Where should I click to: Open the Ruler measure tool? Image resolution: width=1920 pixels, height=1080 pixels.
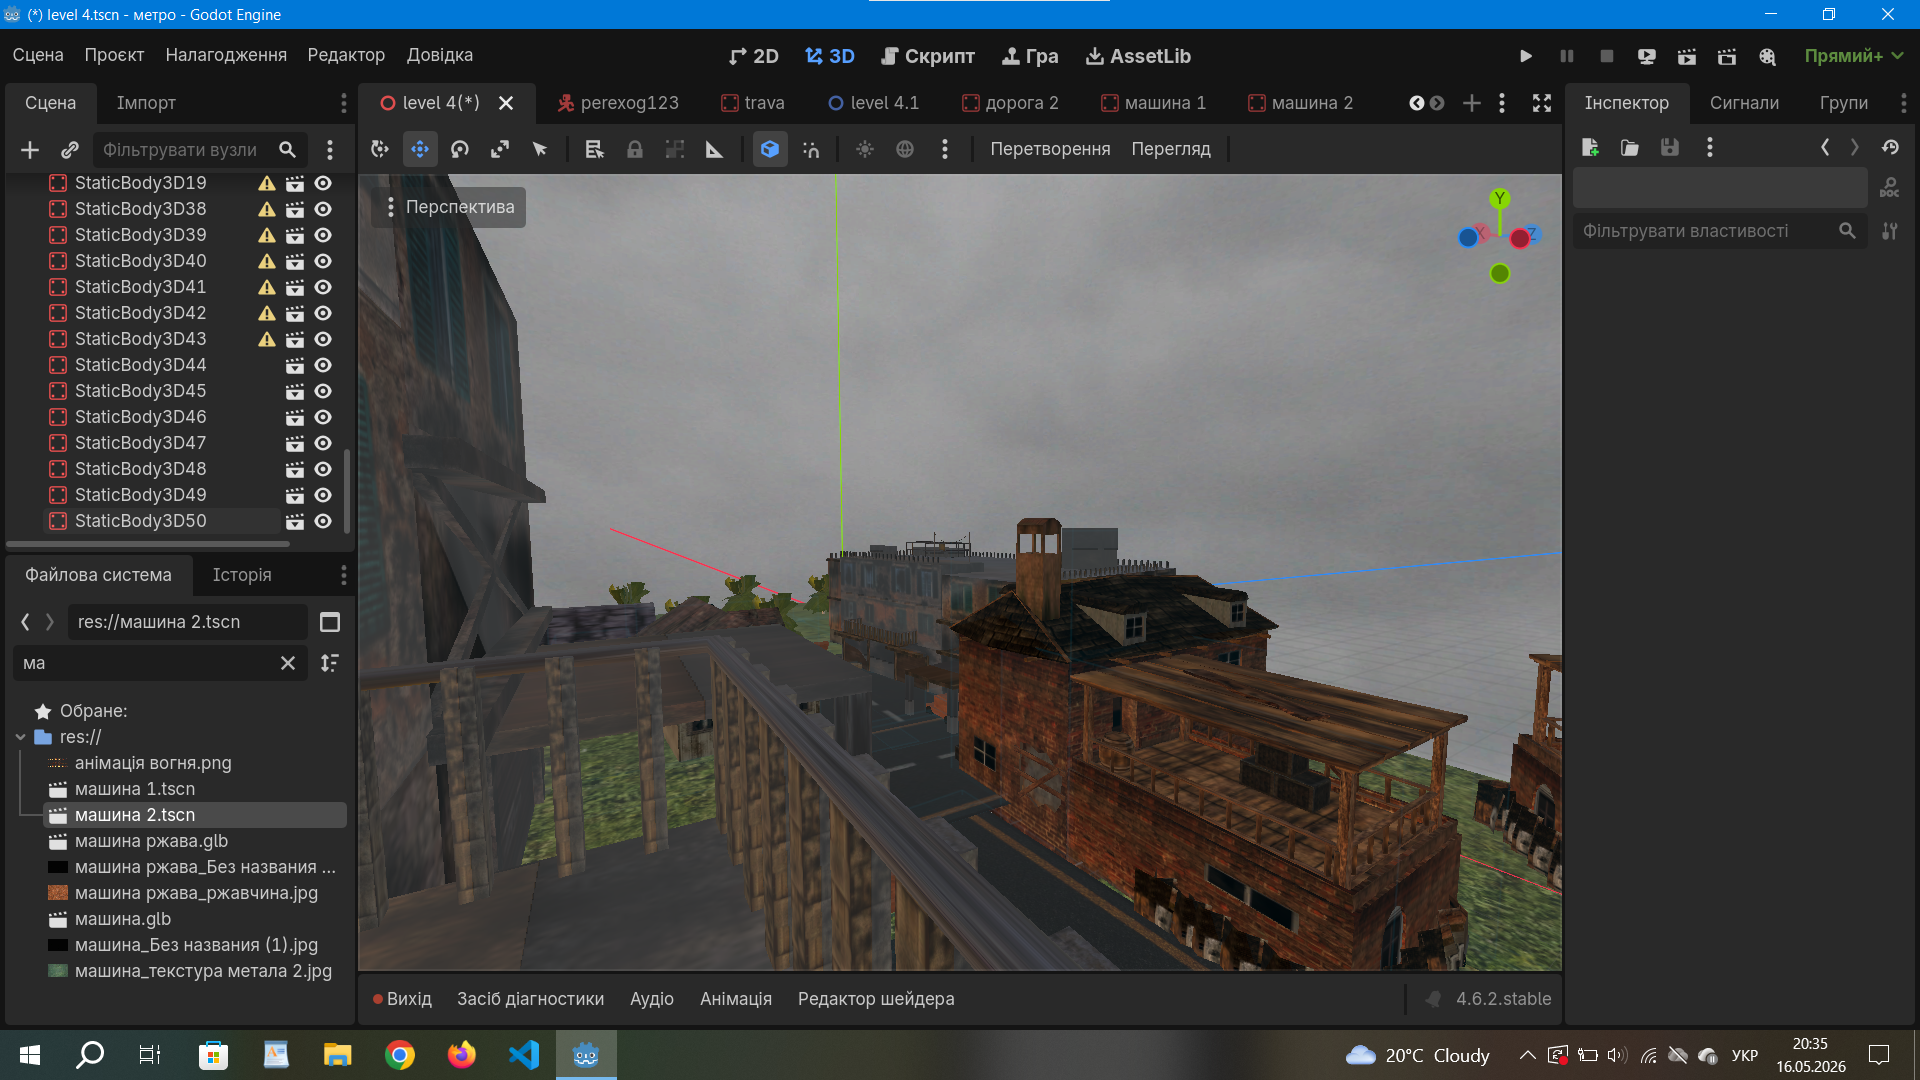tap(714, 149)
